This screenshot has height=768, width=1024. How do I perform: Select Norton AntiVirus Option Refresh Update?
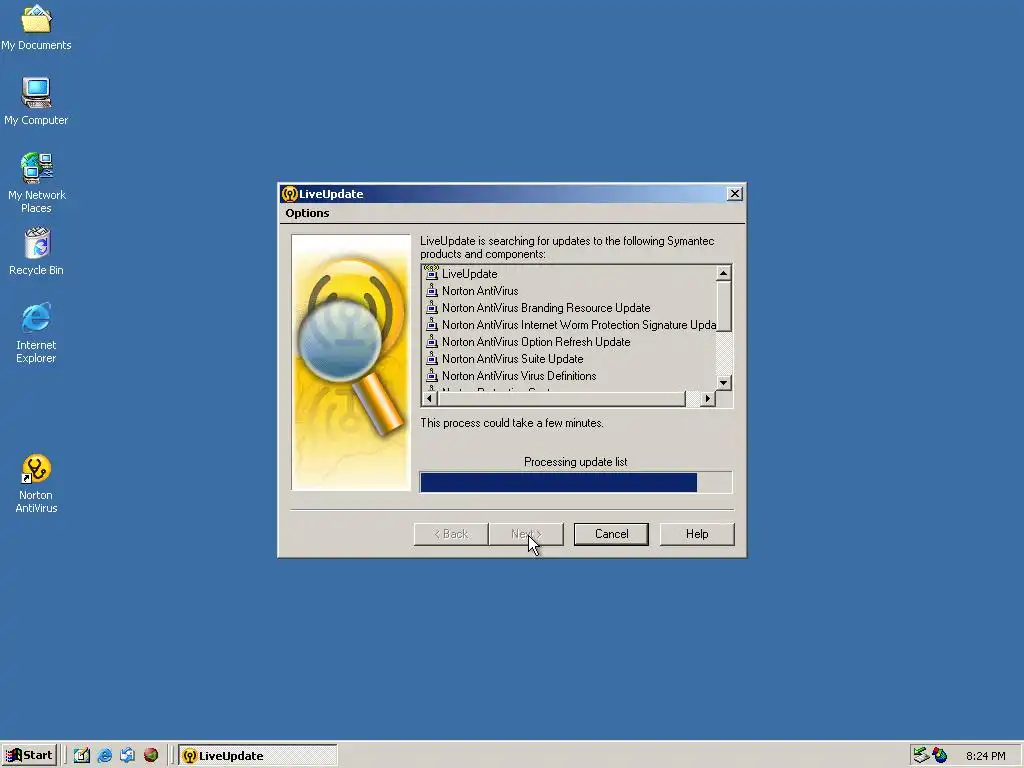536,342
